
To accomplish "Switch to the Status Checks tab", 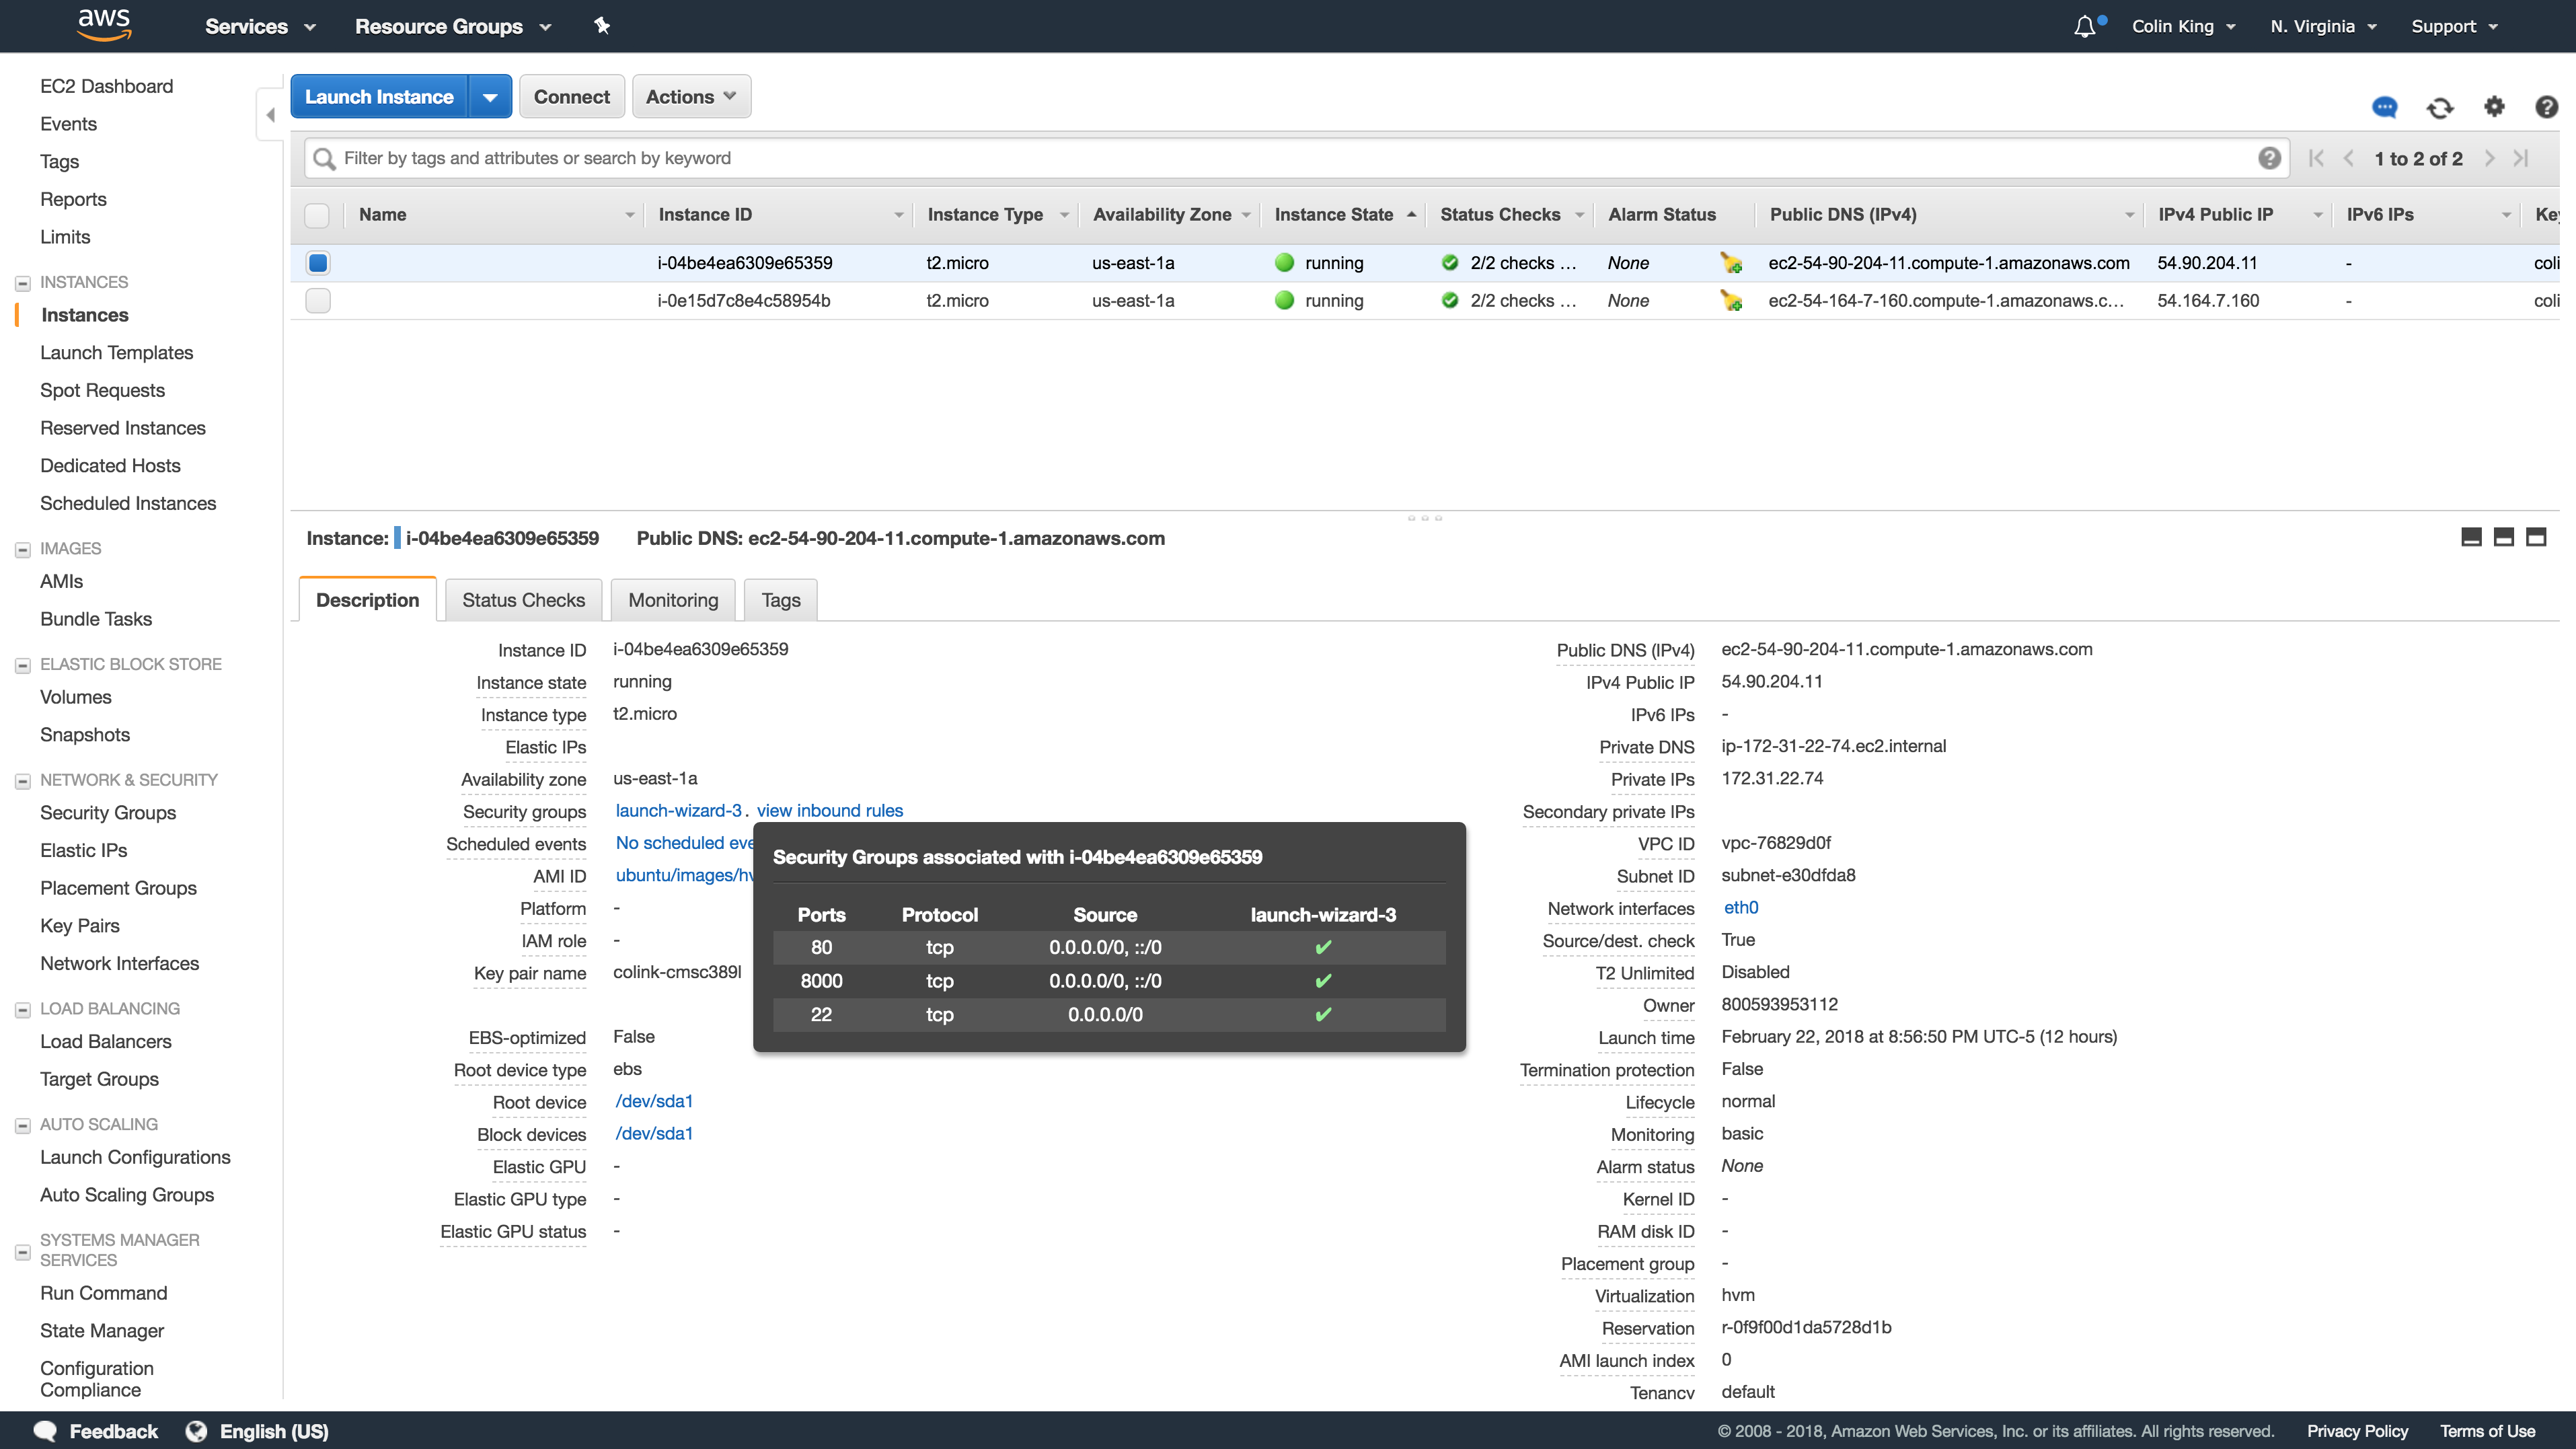I will coord(523,600).
